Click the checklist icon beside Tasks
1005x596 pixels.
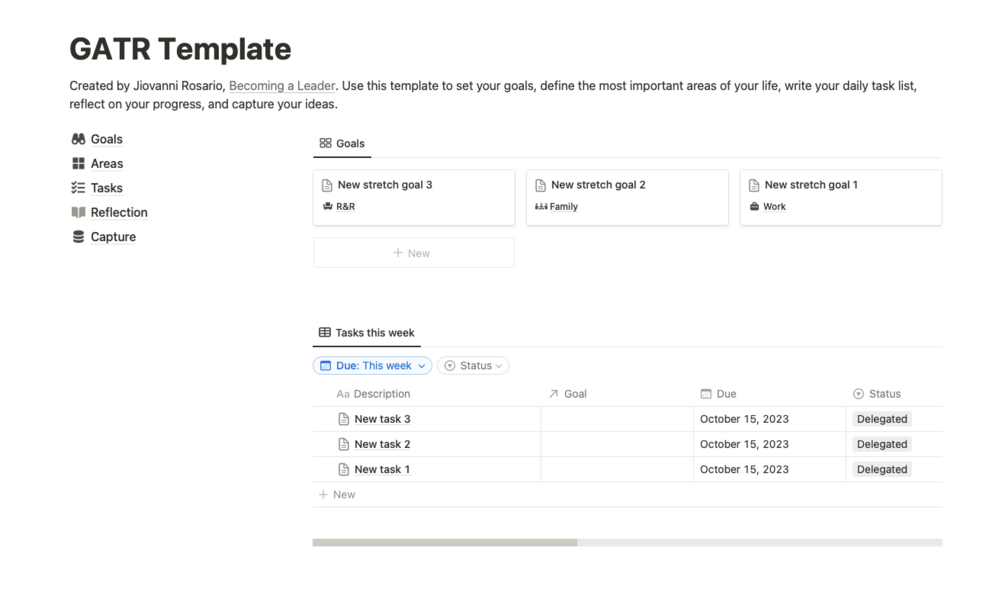78,188
